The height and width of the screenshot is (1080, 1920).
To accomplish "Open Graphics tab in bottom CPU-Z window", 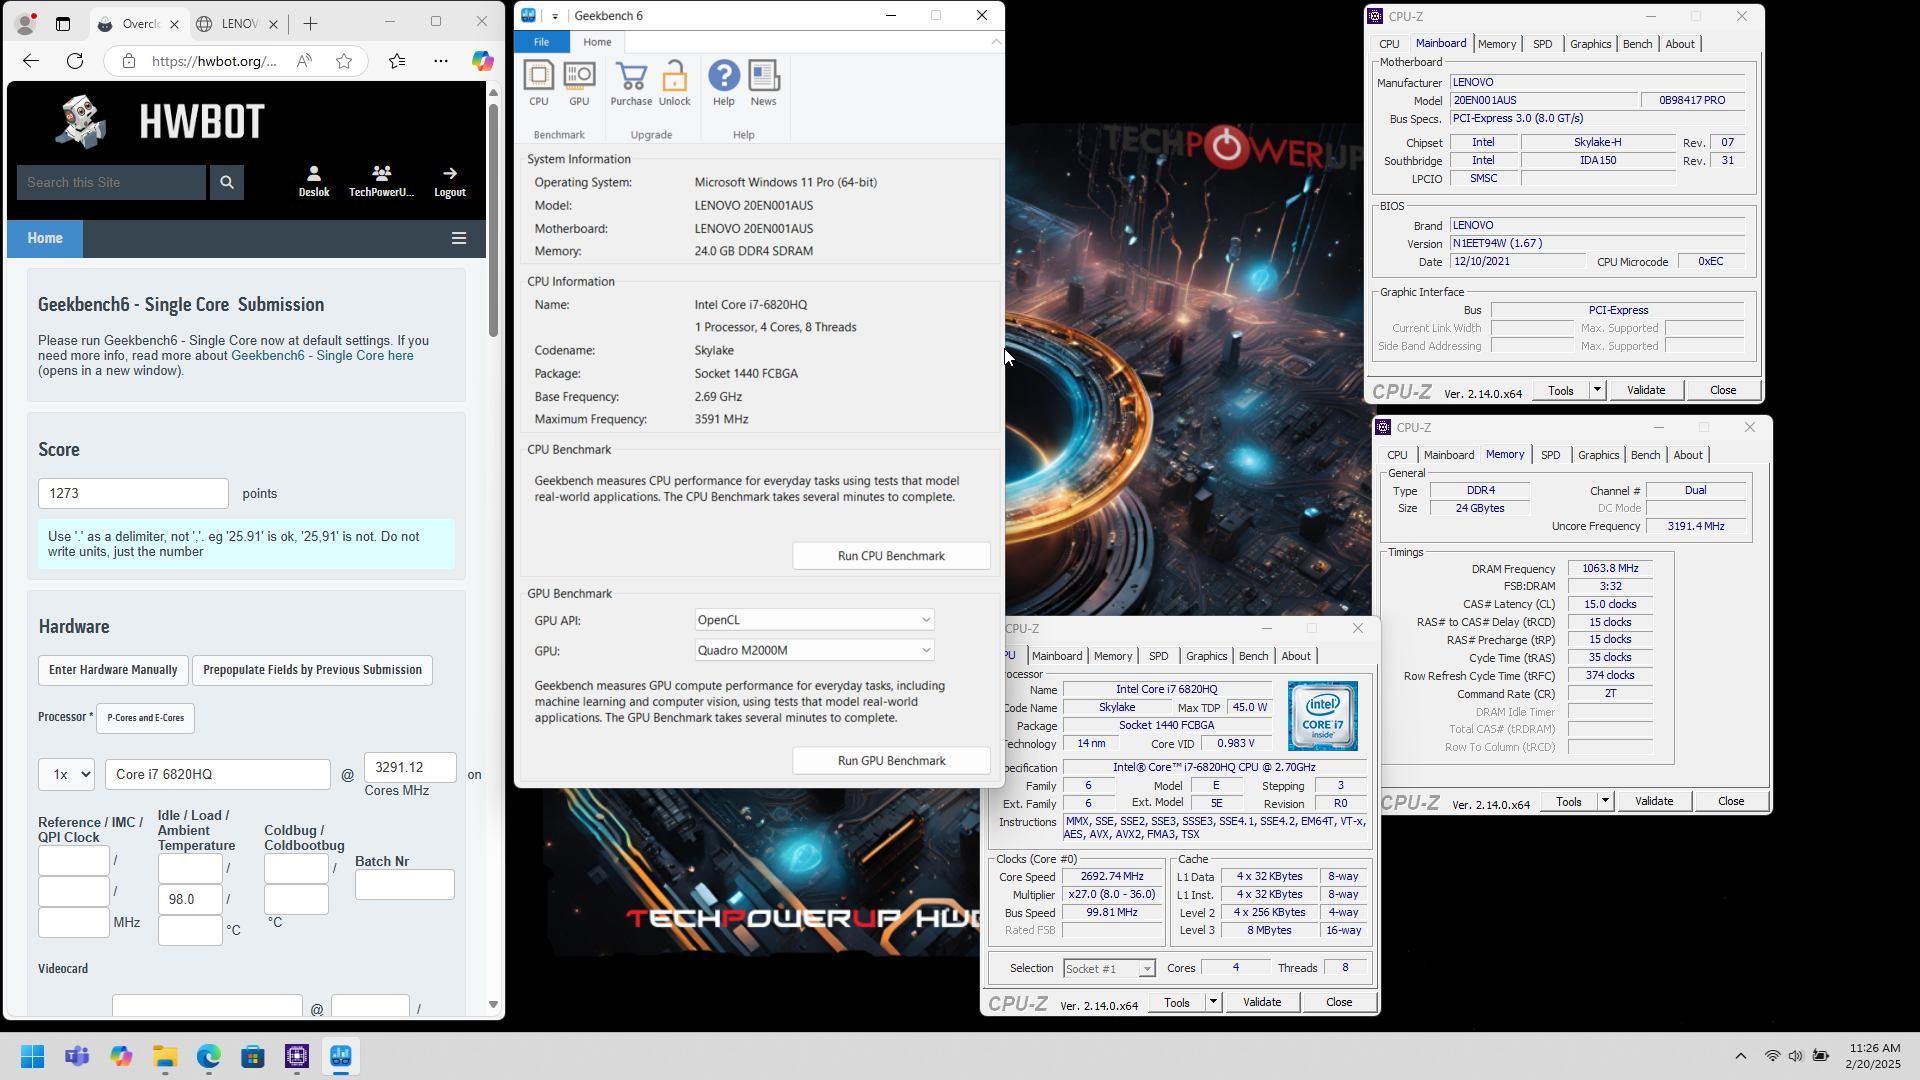I will tap(1207, 656).
